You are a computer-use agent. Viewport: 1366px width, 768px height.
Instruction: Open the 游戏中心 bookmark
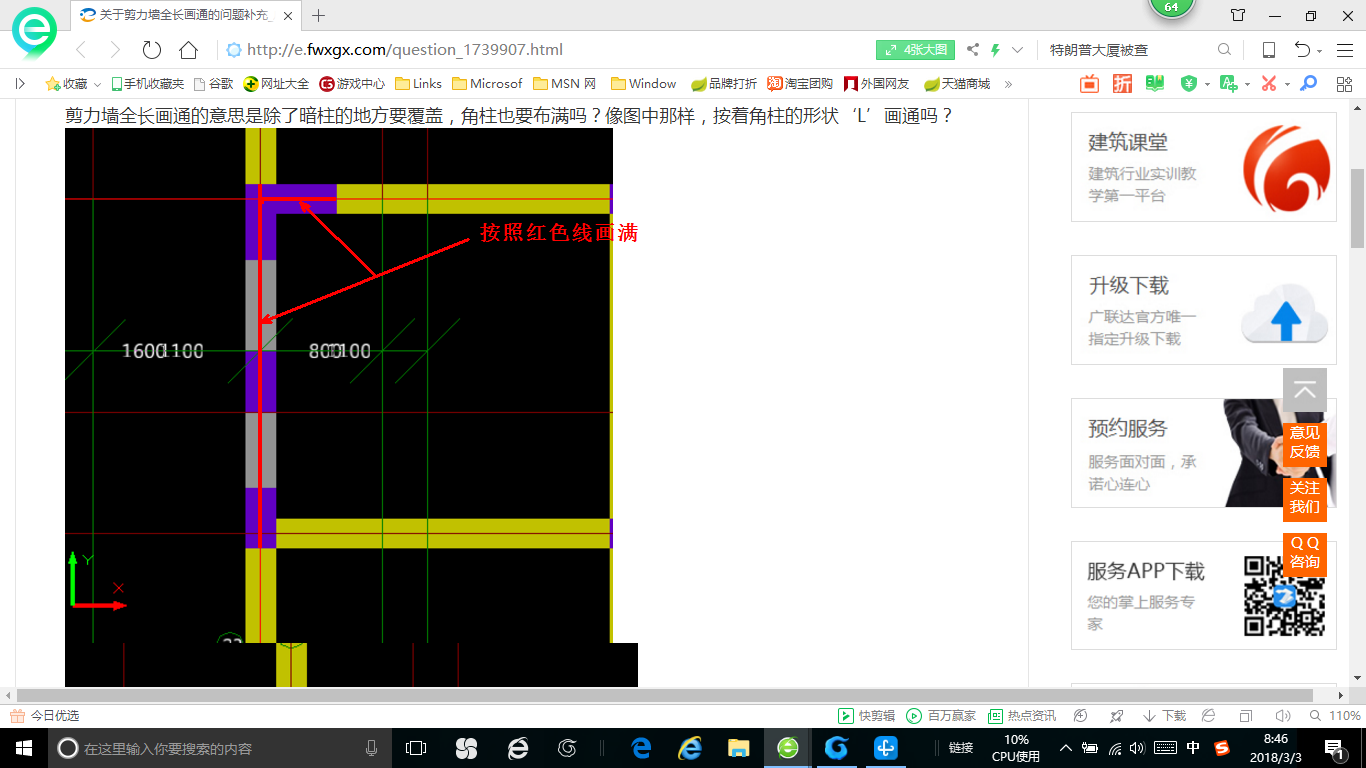tap(352, 84)
